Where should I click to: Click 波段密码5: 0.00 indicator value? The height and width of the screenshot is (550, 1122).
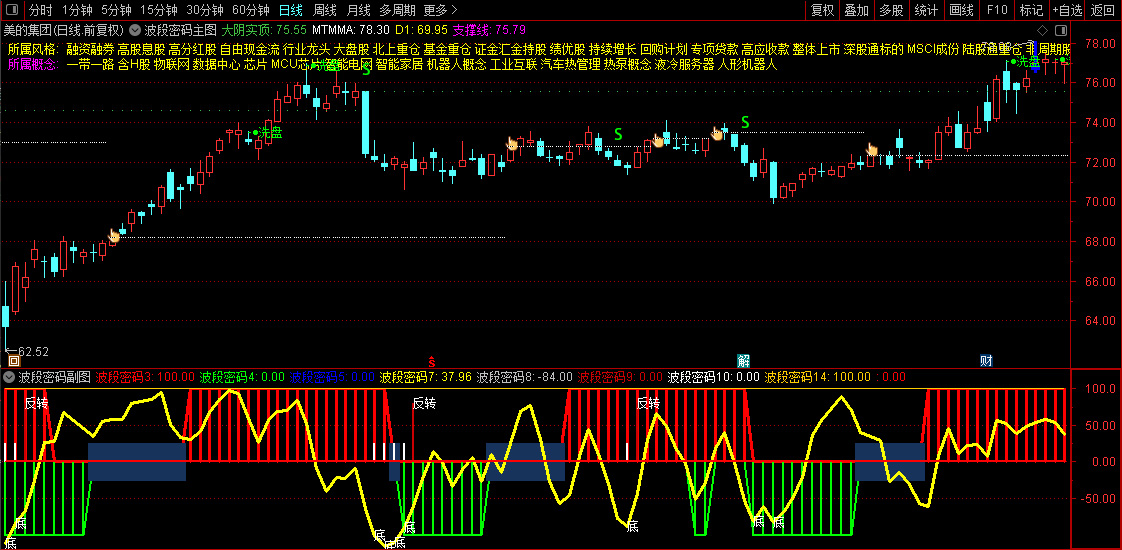coord(333,376)
